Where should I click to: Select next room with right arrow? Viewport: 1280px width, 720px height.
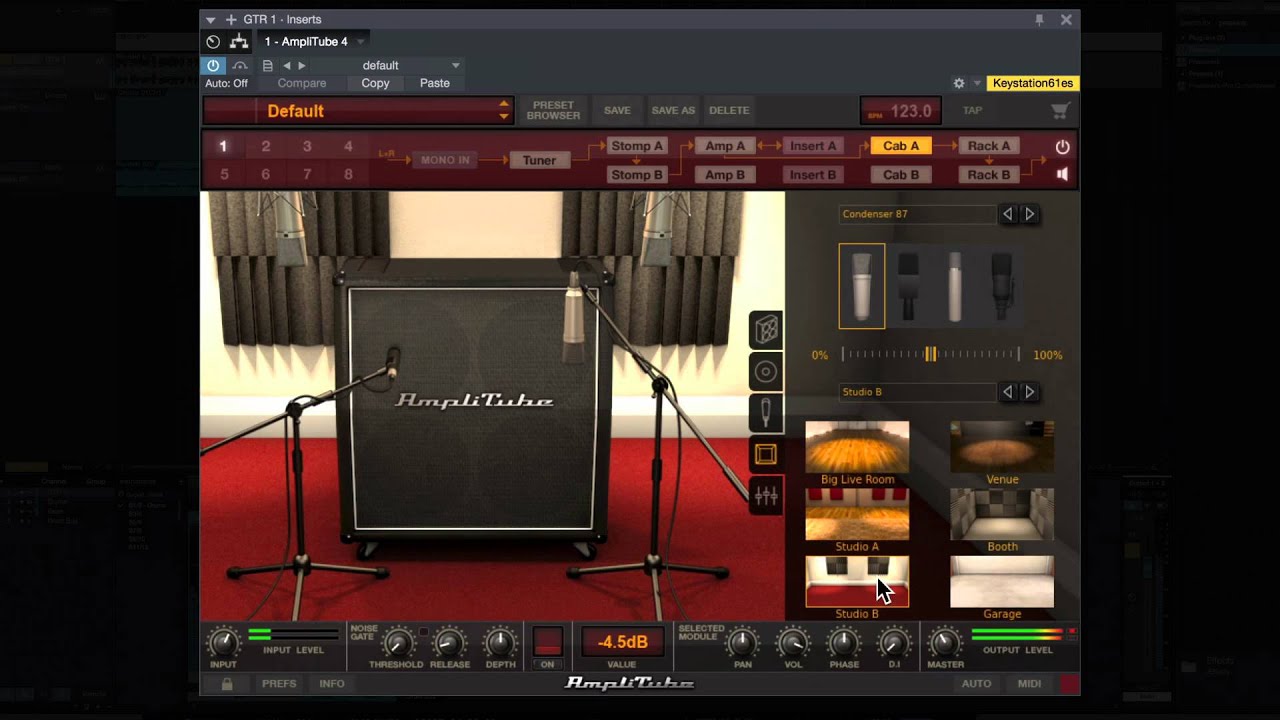(1030, 392)
